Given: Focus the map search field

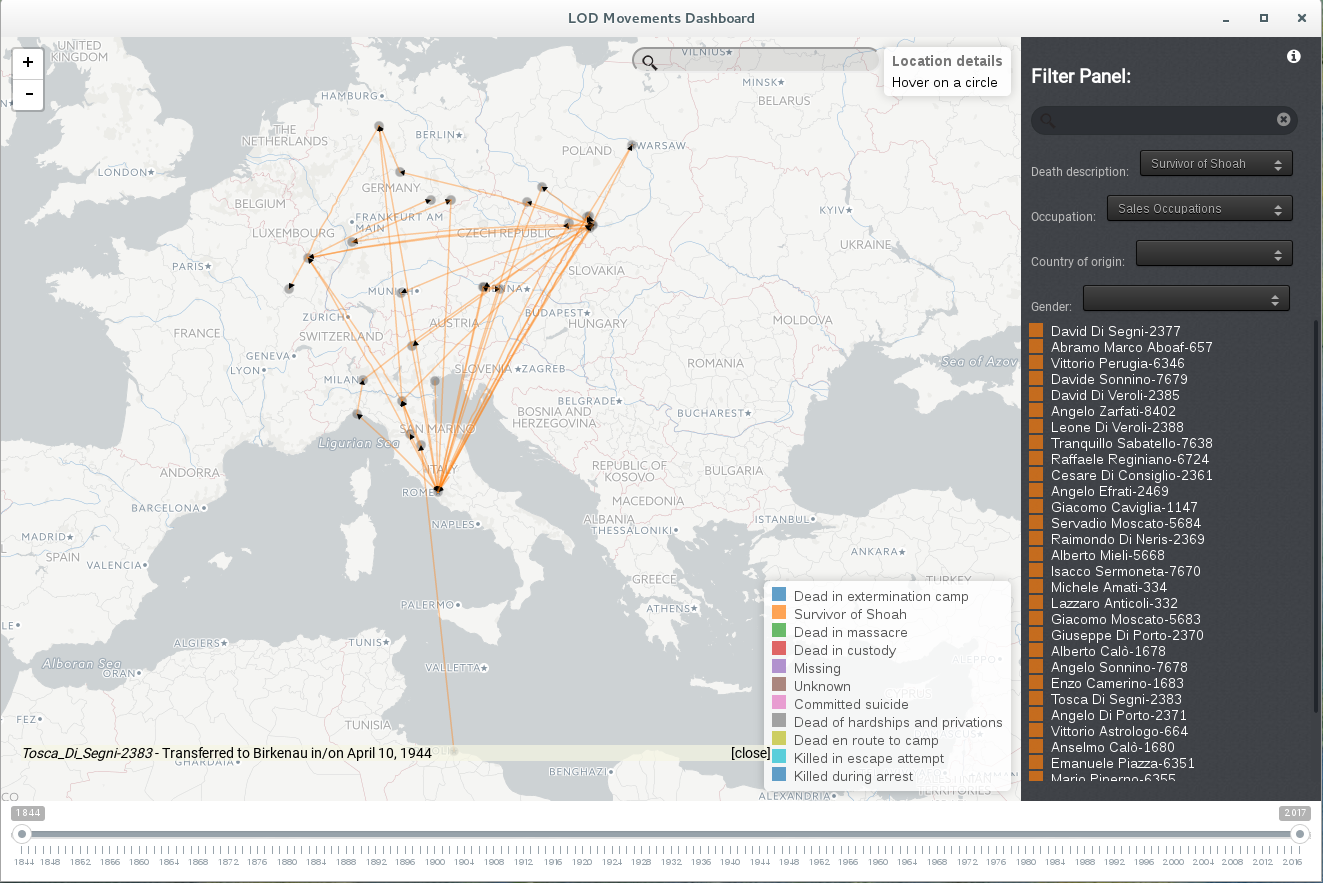Looking at the screenshot, I should click(756, 60).
